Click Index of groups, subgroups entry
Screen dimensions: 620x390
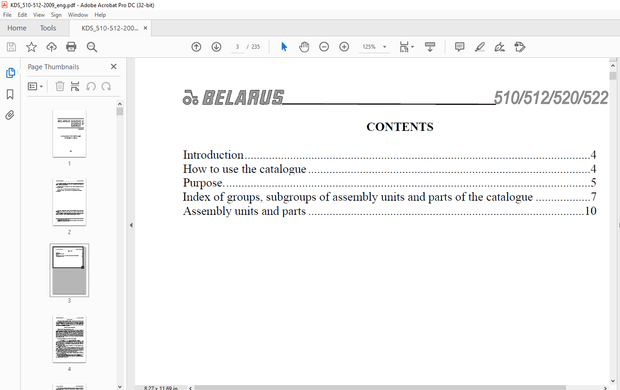[x=389, y=197]
